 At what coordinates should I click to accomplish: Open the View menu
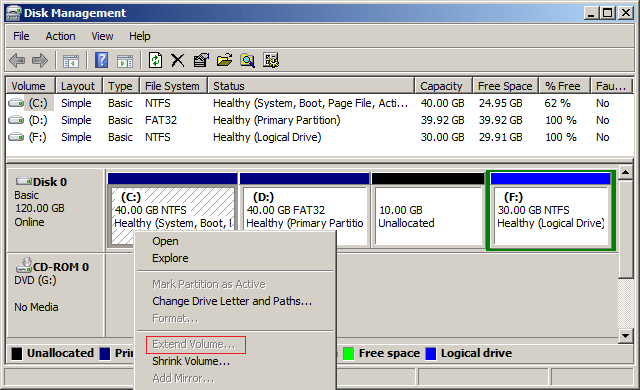coord(102,36)
